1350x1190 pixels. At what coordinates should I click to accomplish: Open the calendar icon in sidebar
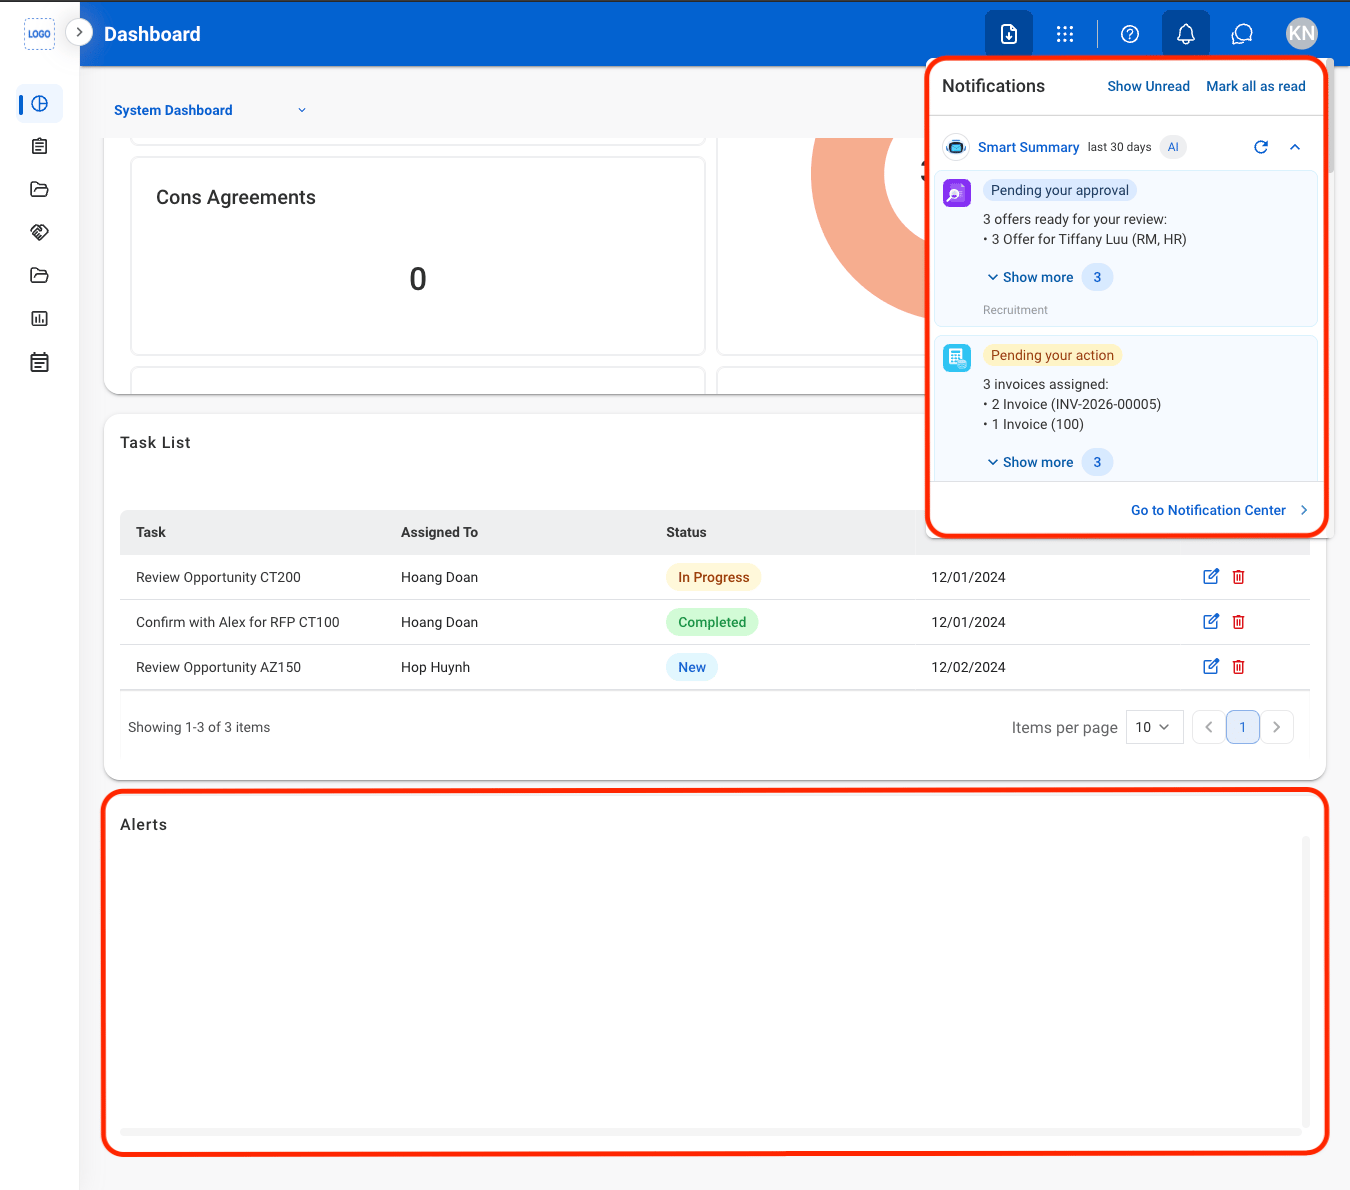coord(39,362)
